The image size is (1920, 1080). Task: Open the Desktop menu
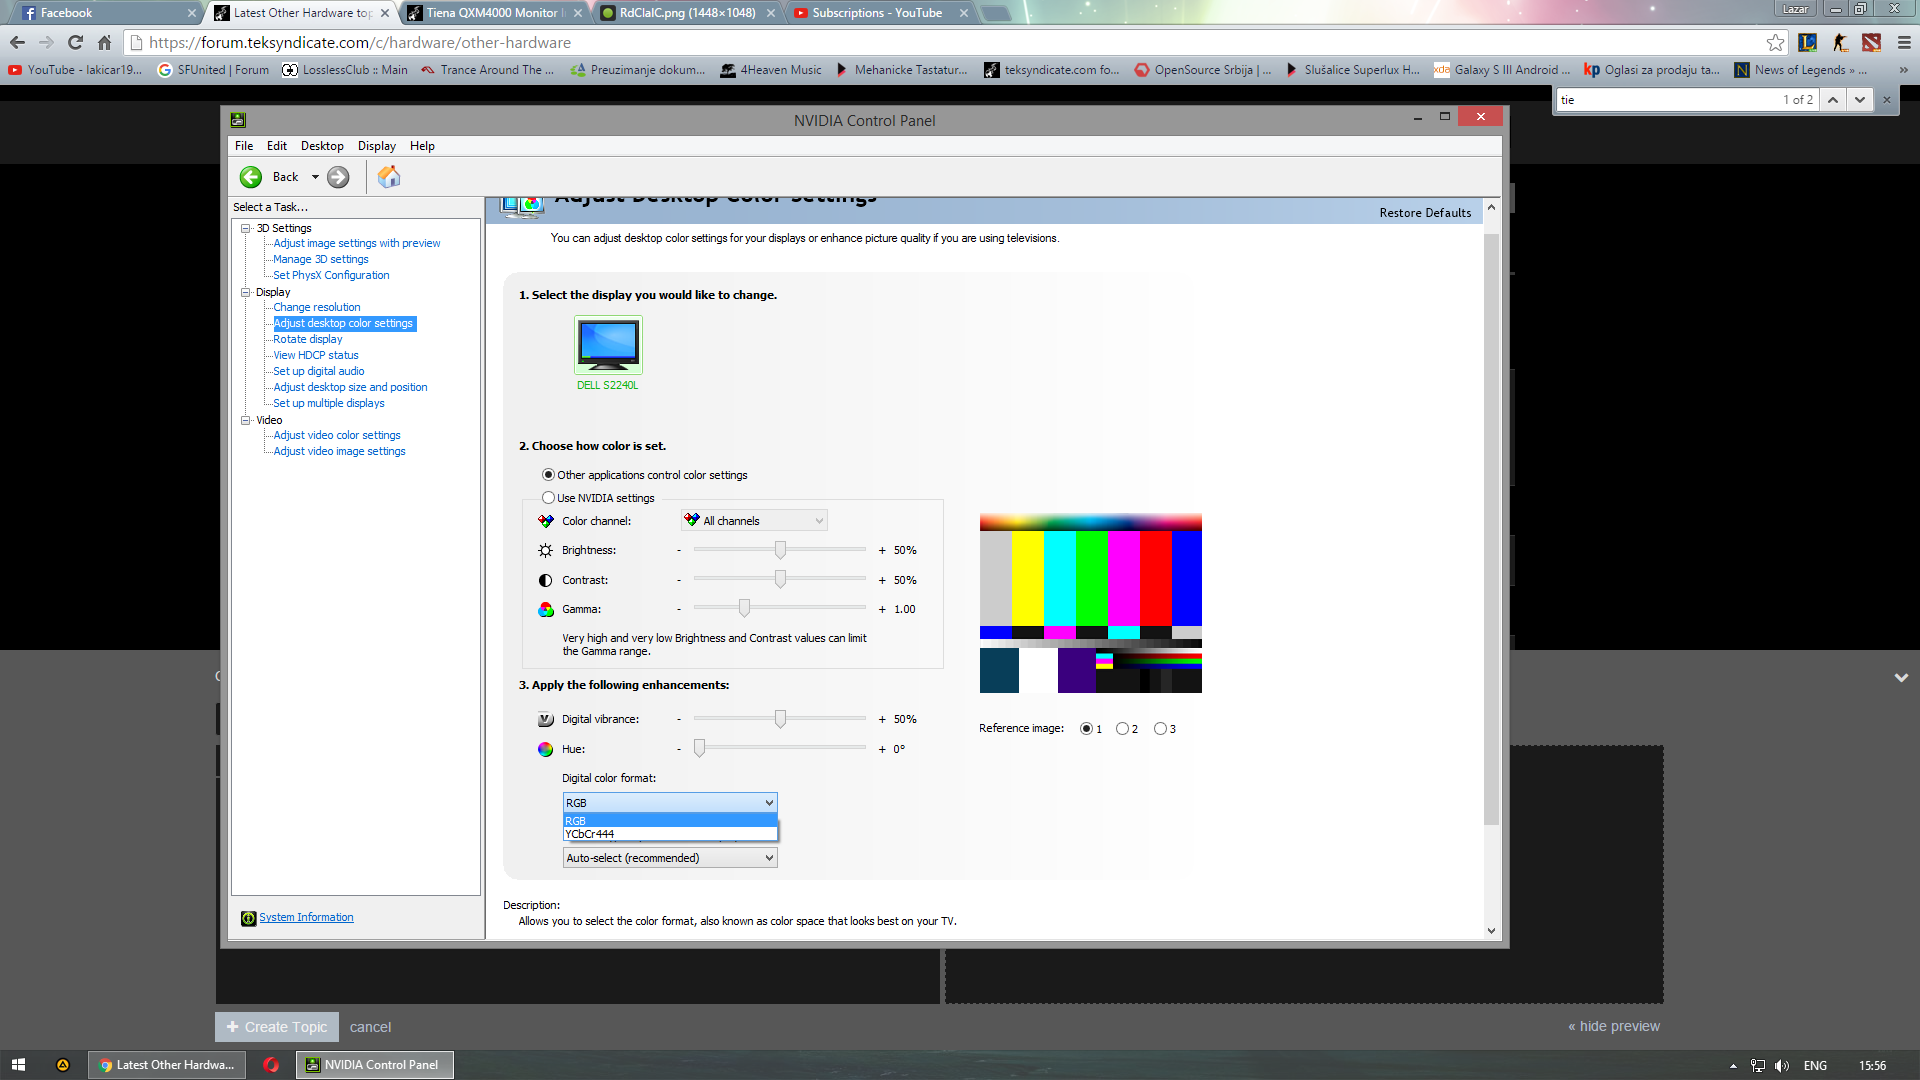pyautogui.click(x=322, y=146)
